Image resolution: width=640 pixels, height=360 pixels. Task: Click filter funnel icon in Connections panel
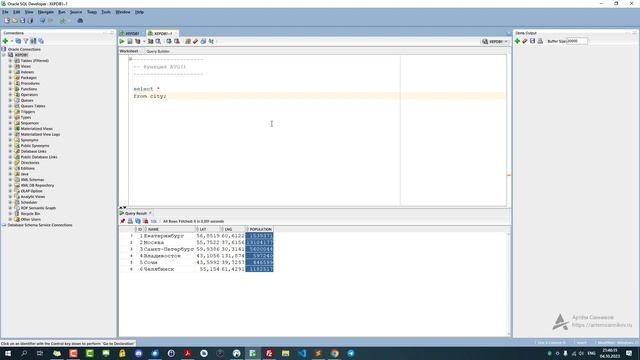click(26, 41)
